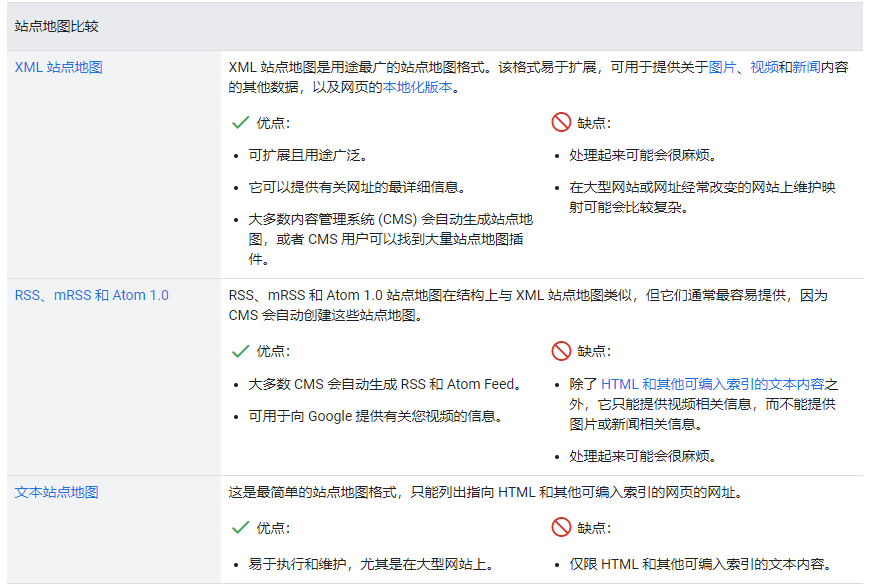Open the XML 站点地图 link

(x=58, y=68)
